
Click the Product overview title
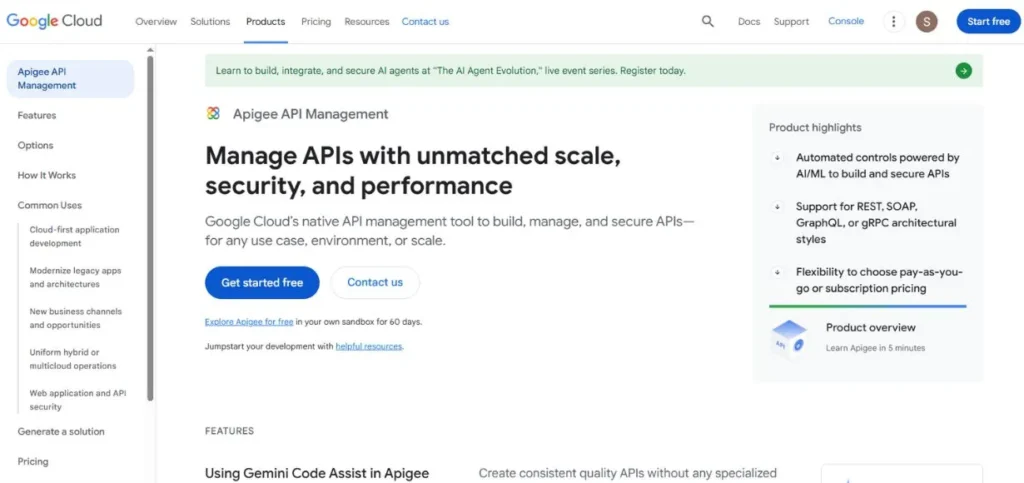click(871, 328)
